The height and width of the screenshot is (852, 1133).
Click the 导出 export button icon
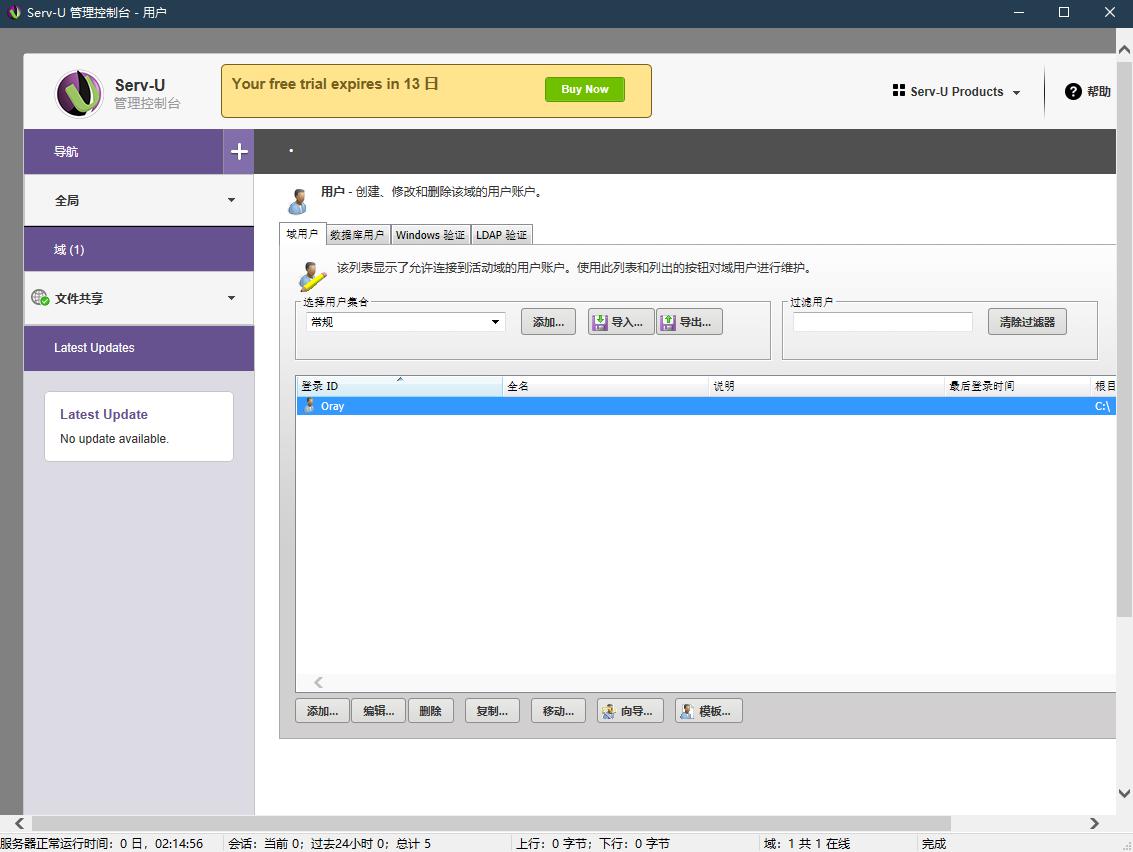tap(668, 322)
